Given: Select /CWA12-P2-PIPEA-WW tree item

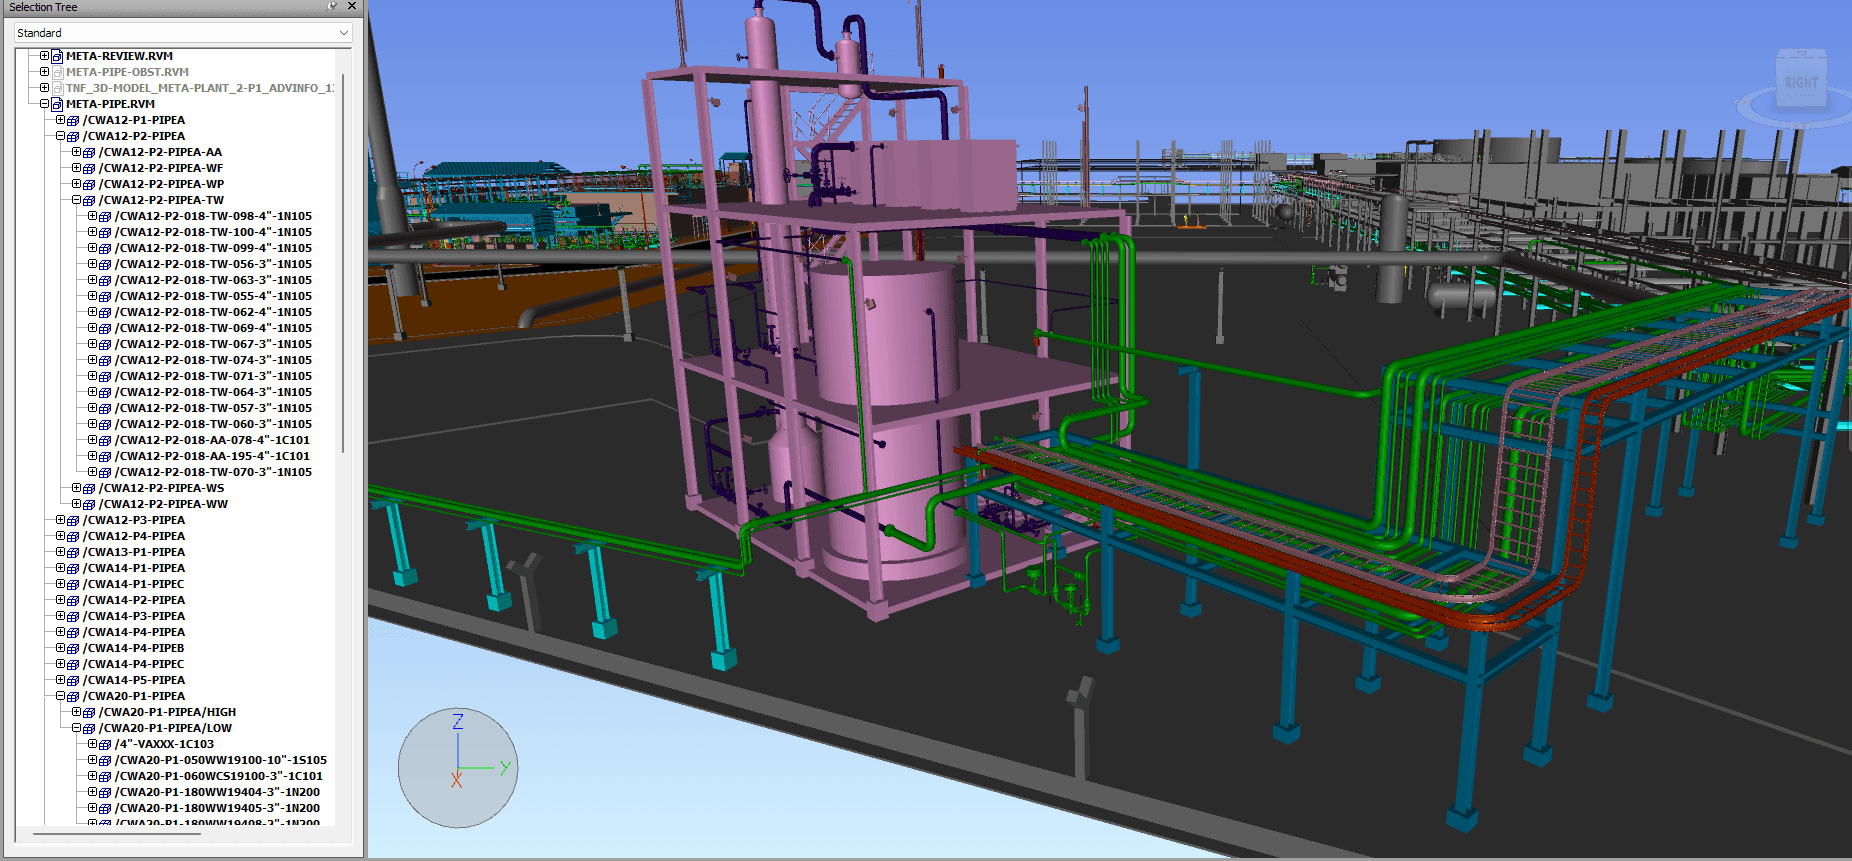Looking at the screenshot, I should pos(163,504).
